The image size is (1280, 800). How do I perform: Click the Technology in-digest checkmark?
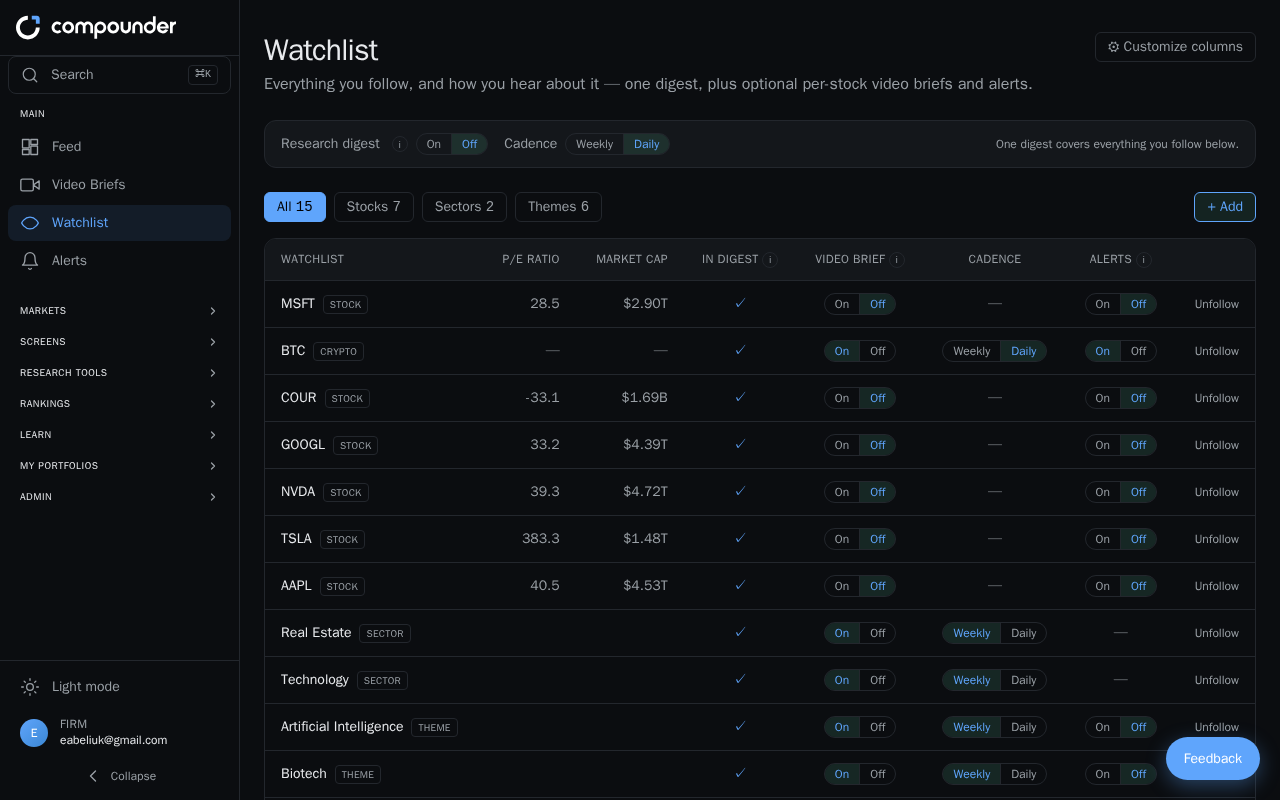pyautogui.click(x=740, y=679)
